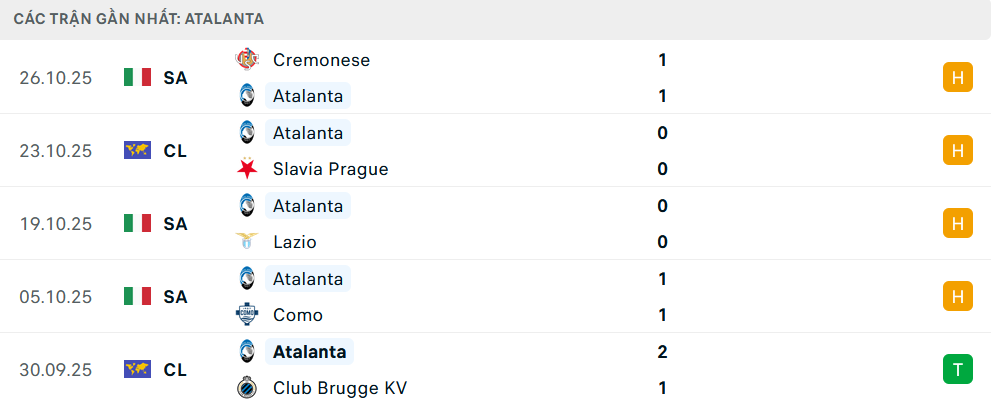
Task: Click the orange H badge for Cremonese match
Action: (x=957, y=77)
